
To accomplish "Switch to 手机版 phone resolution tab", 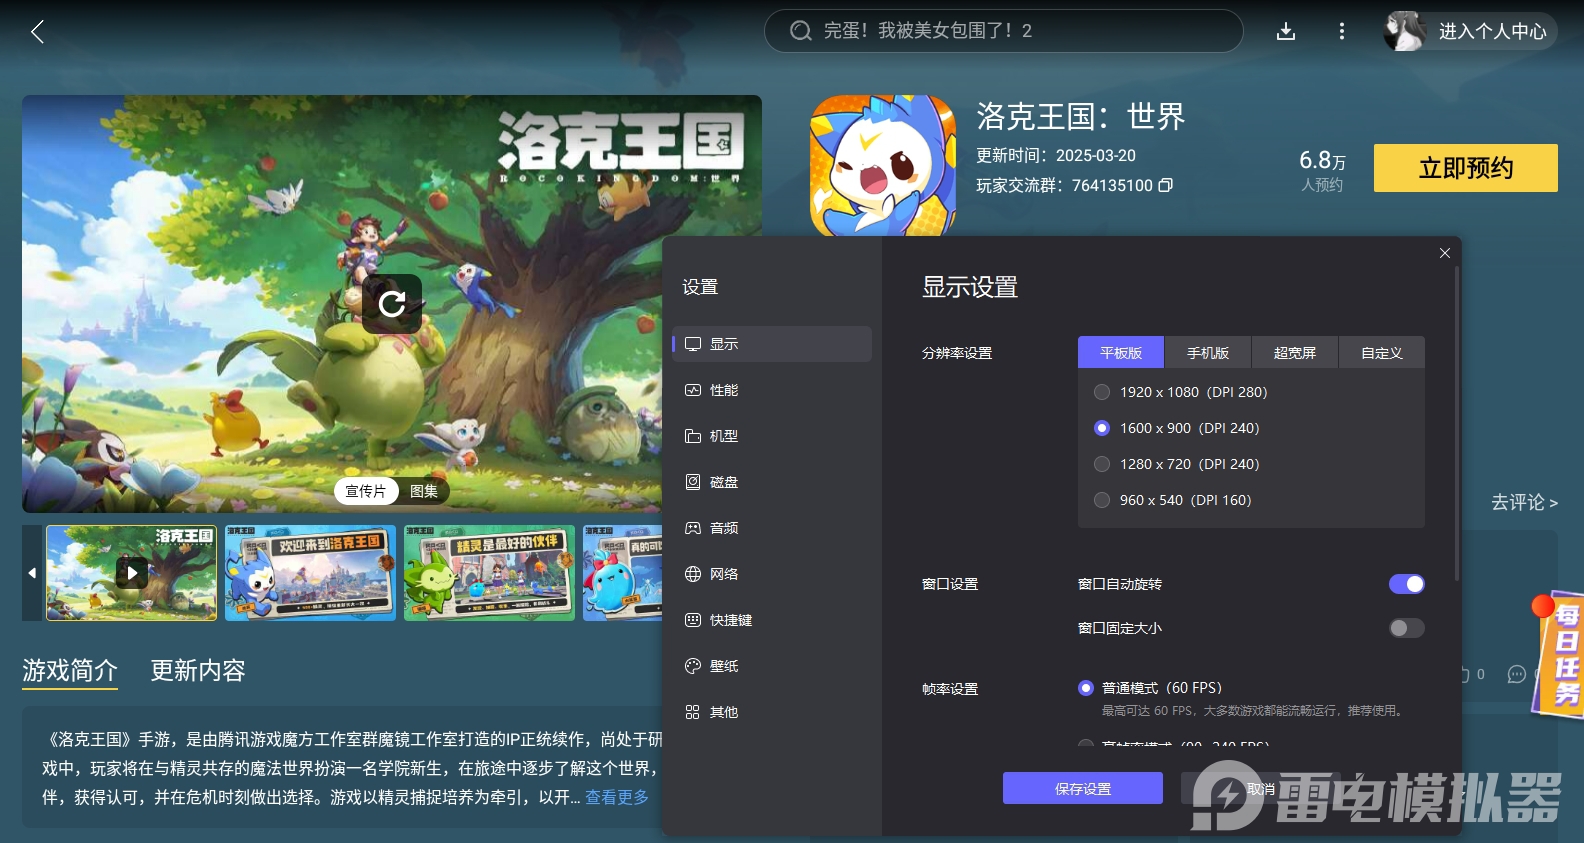I will coord(1208,353).
